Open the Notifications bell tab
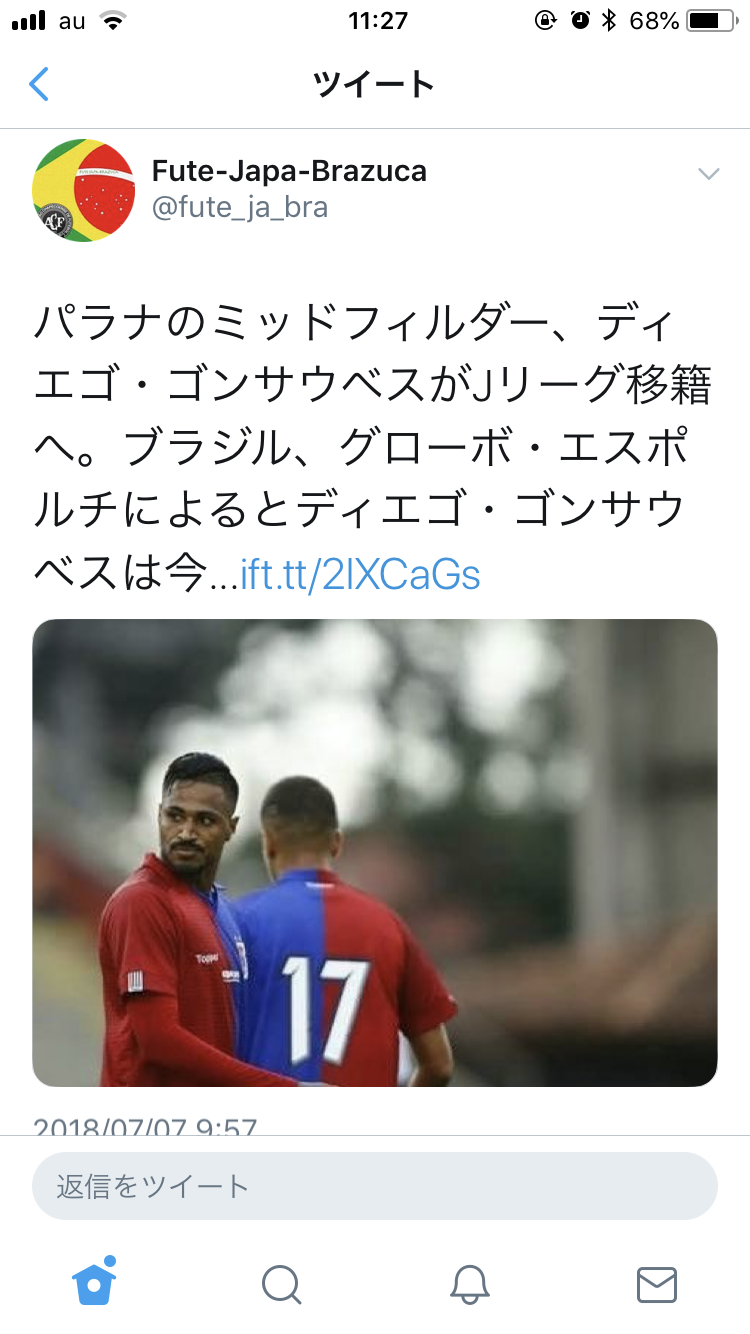Screen dimensions: 750x1334 (x=469, y=1284)
